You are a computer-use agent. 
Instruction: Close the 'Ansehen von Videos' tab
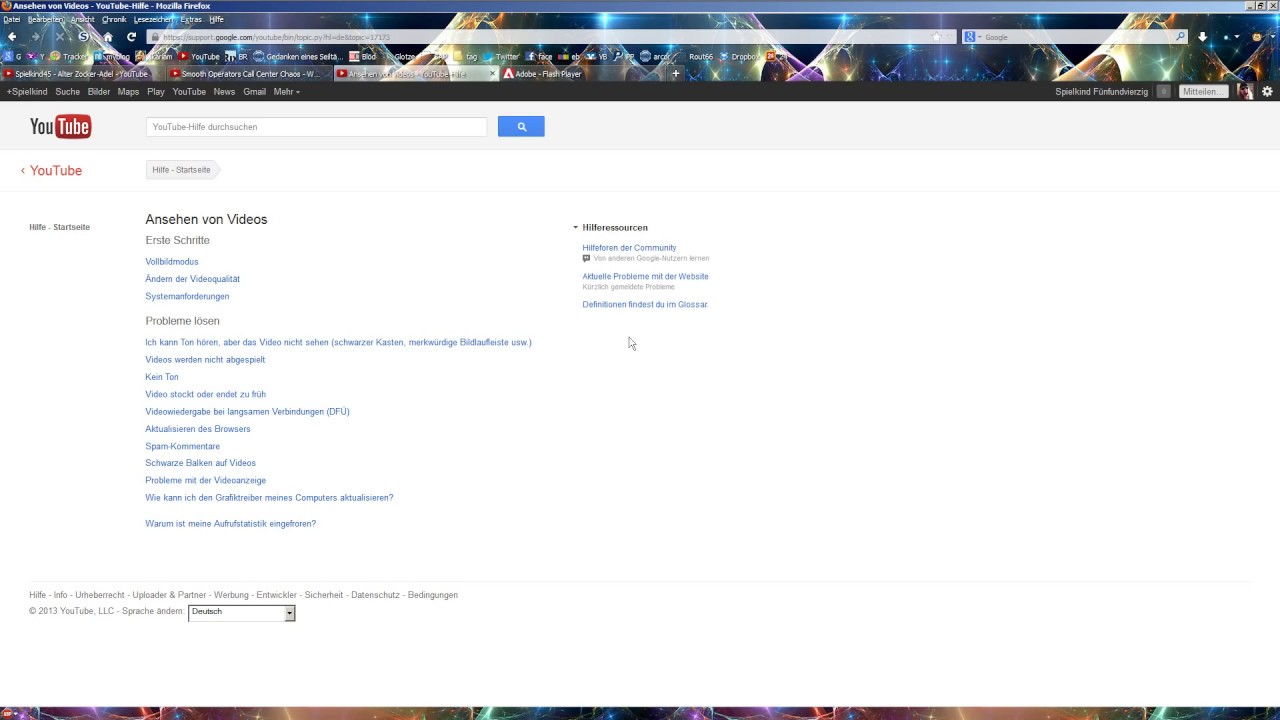(492, 74)
